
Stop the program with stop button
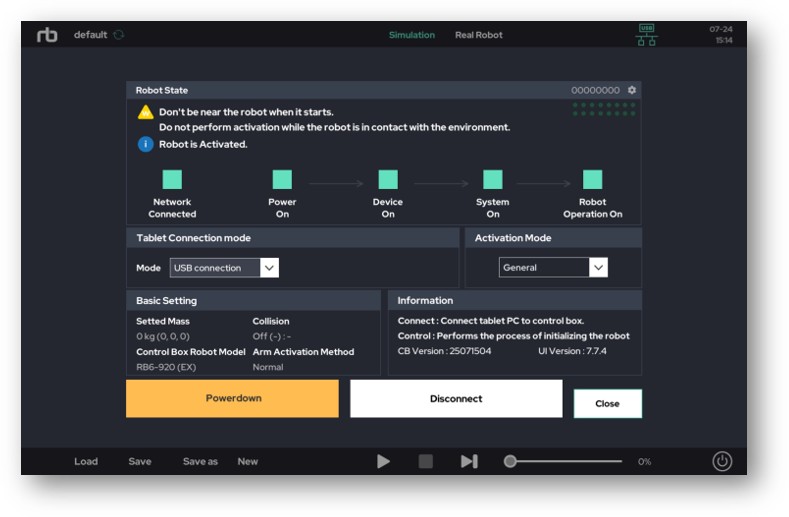click(426, 461)
